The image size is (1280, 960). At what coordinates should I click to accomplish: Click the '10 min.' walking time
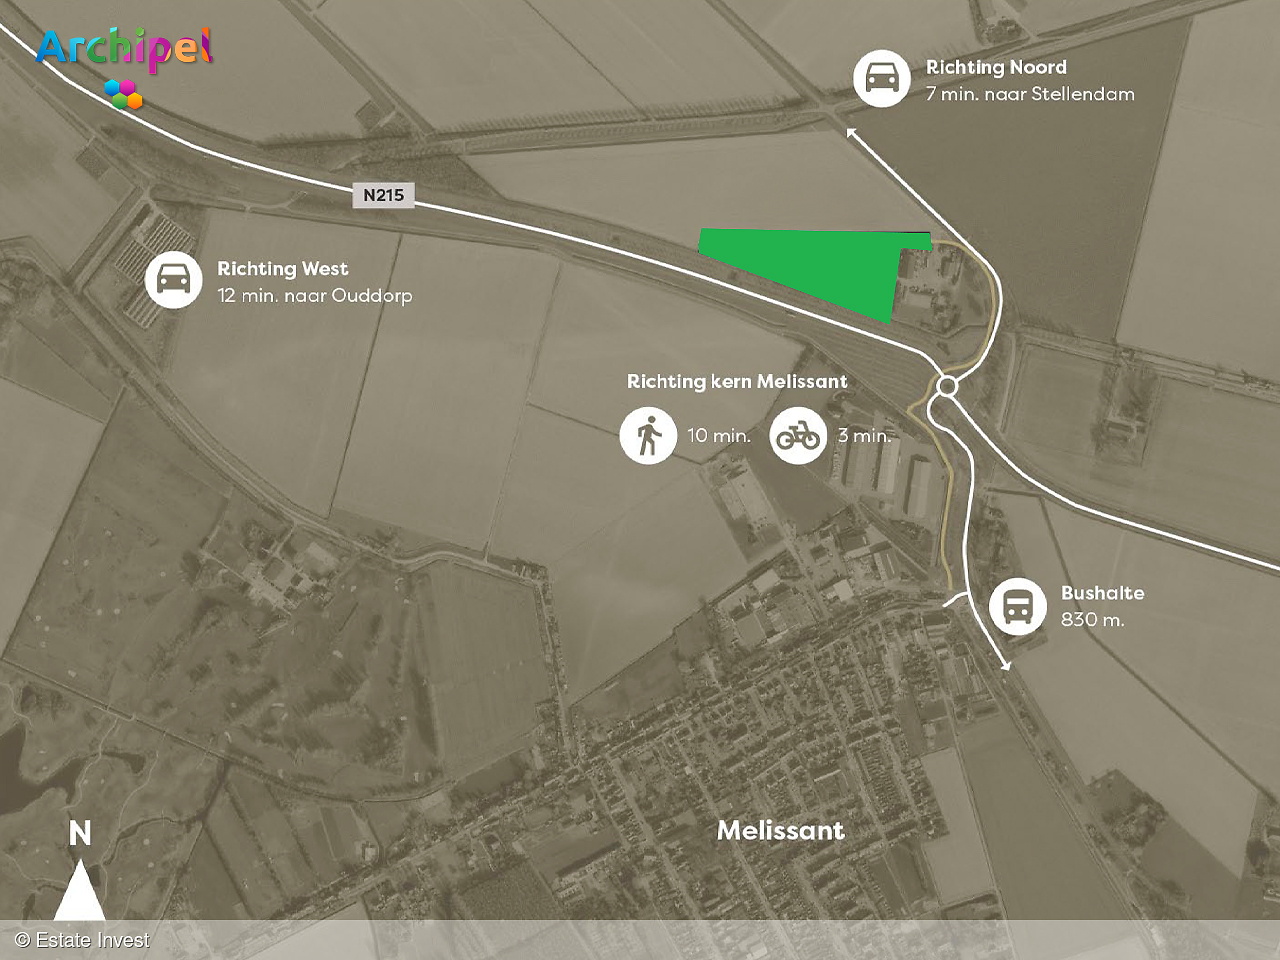pyautogui.click(x=718, y=436)
